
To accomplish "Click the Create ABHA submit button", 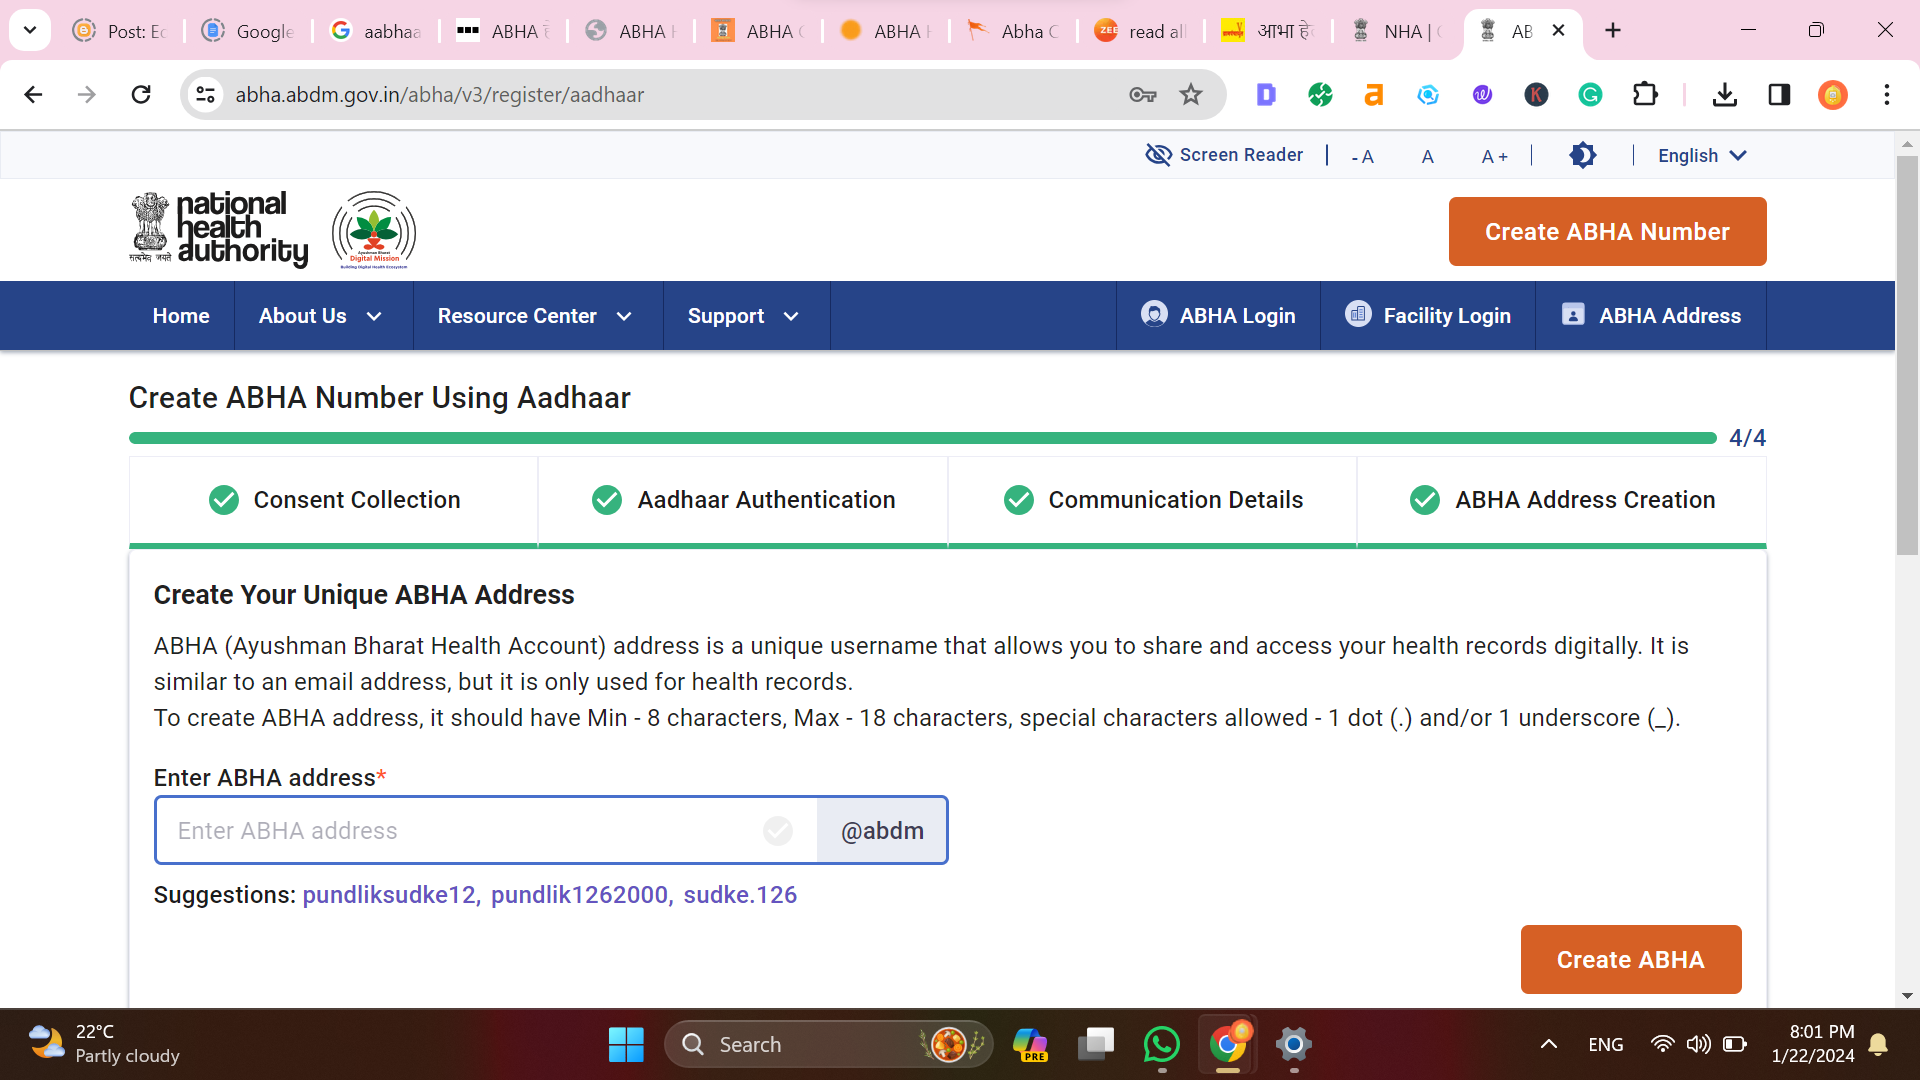I will point(1631,959).
